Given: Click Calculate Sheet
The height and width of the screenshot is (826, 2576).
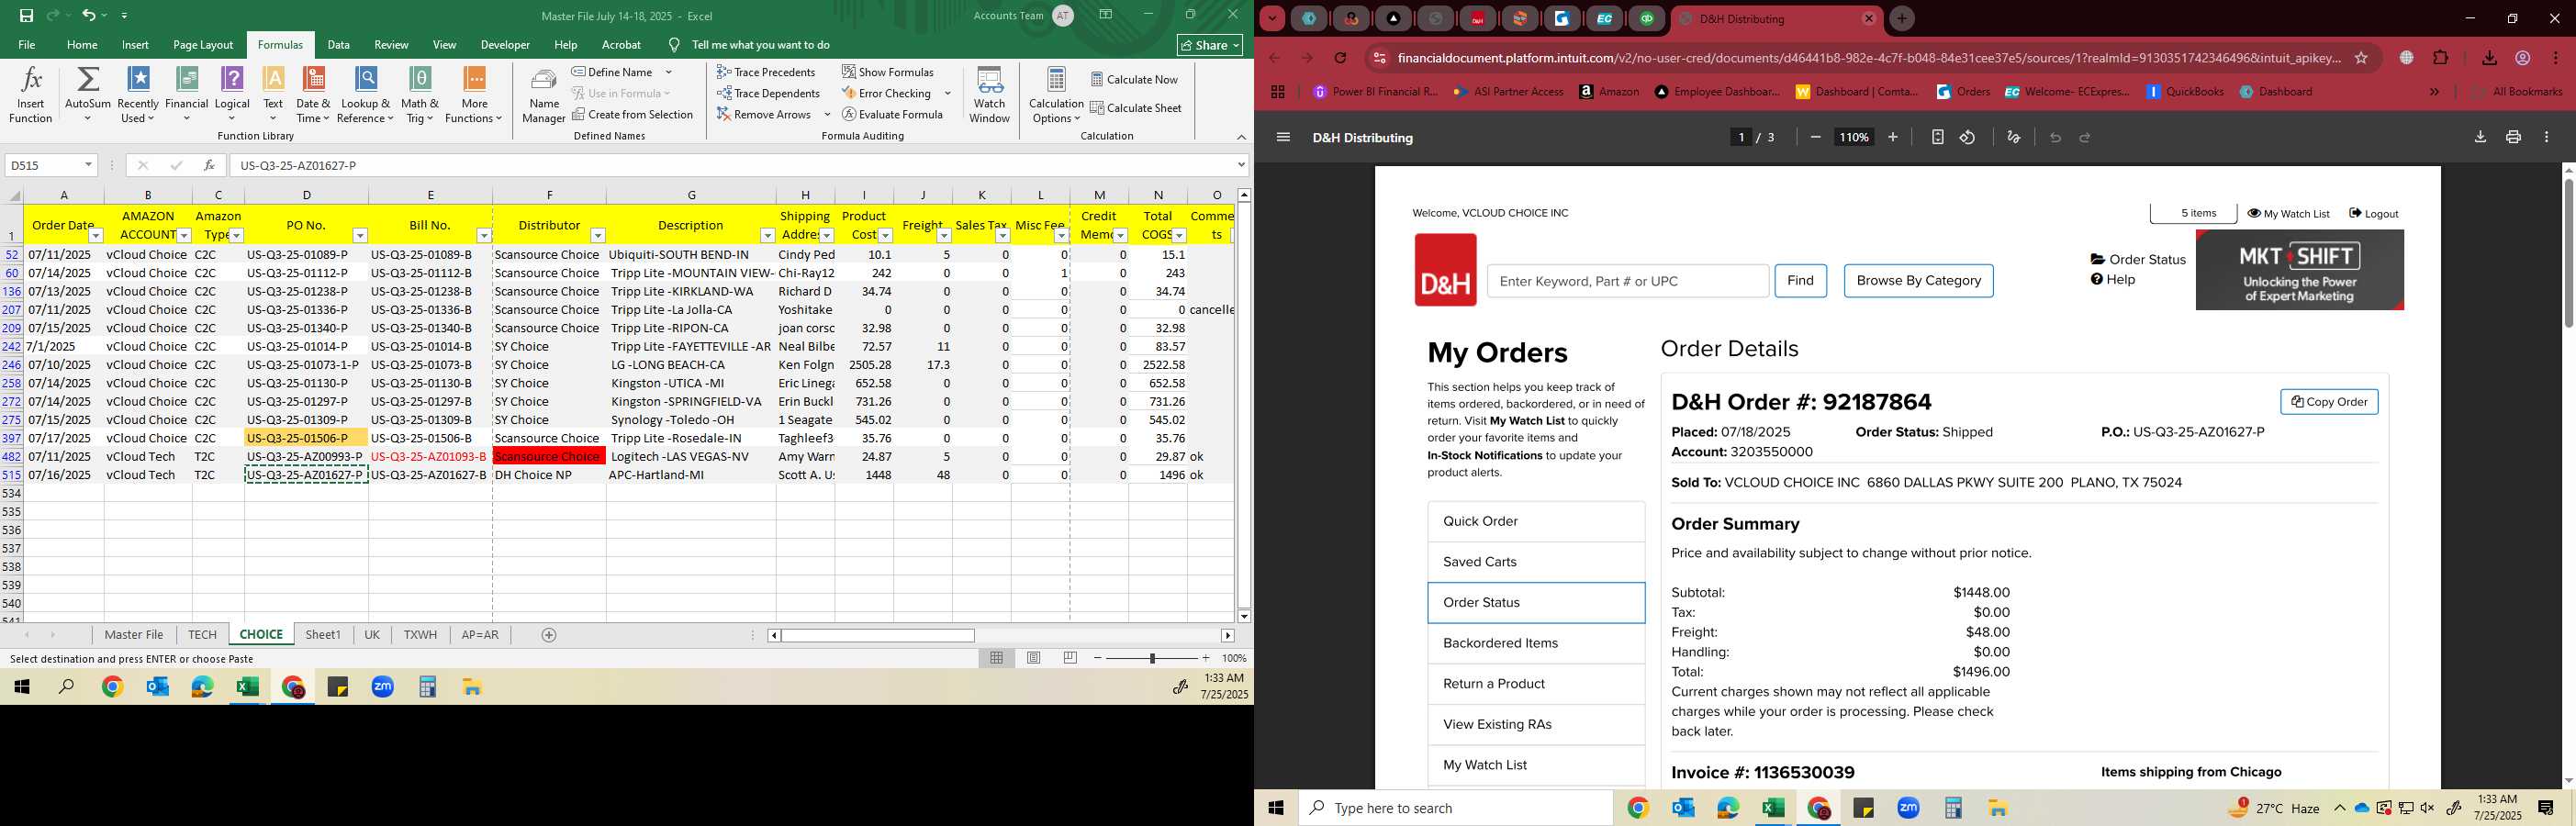Looking at the screenshot, I should click(x=1135, y=108).
